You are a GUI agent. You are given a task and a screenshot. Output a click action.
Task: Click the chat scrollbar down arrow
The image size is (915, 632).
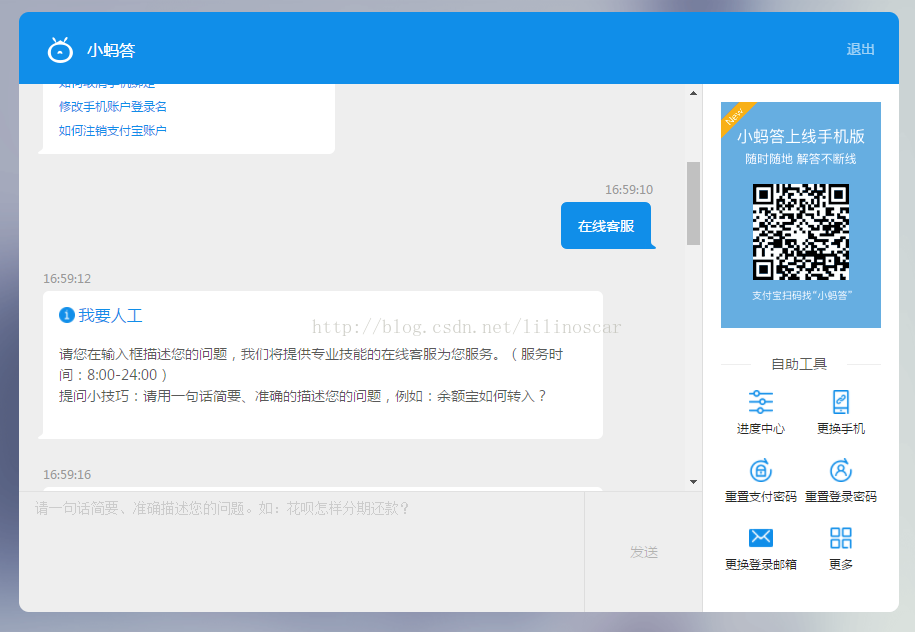click(693, 482)
